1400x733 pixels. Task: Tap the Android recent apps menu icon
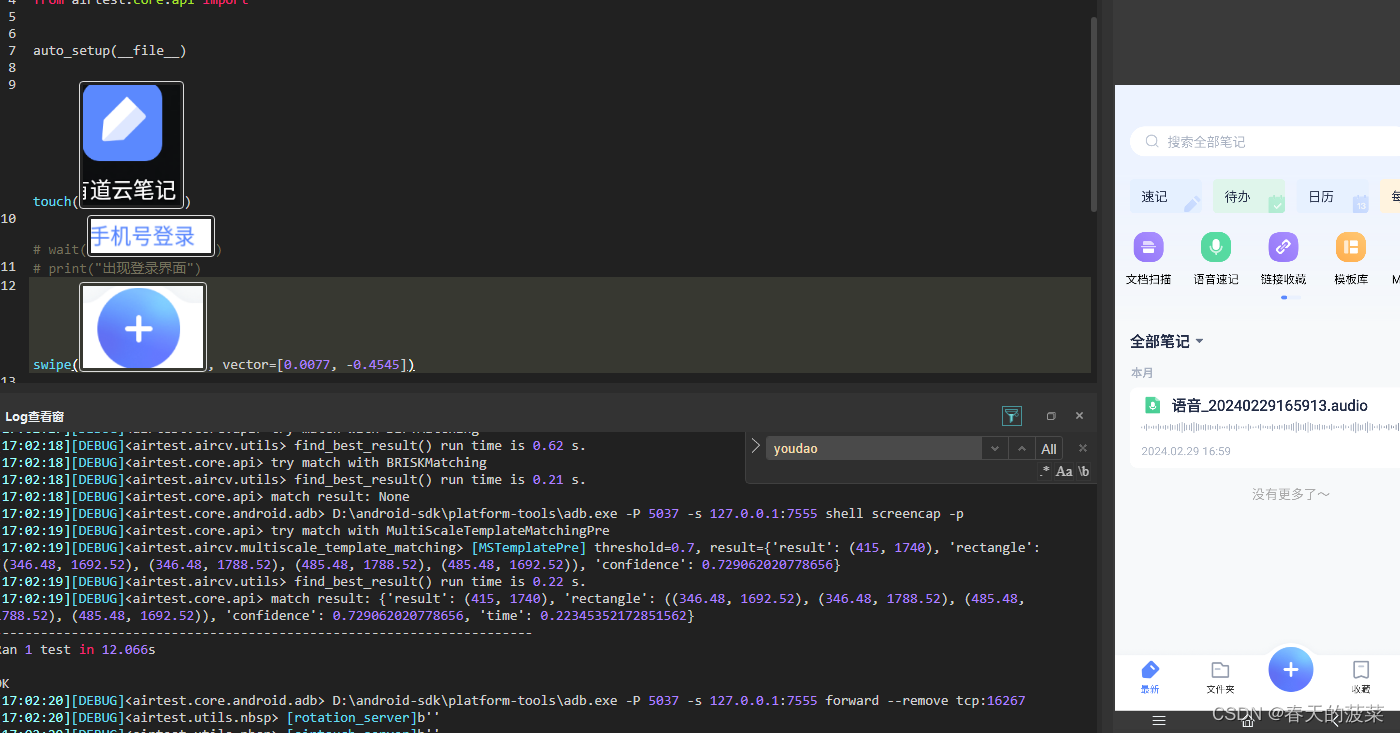(x=1159, y=720)
